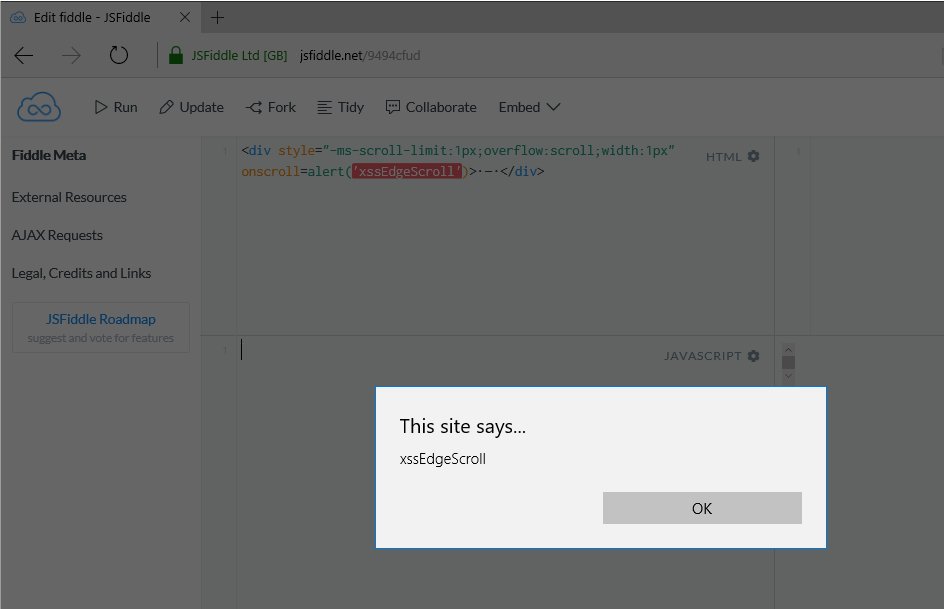Click the green padlock security icon
Image resolution: width=944 pixels, height=609 pixels.
(x=176, y=56)
